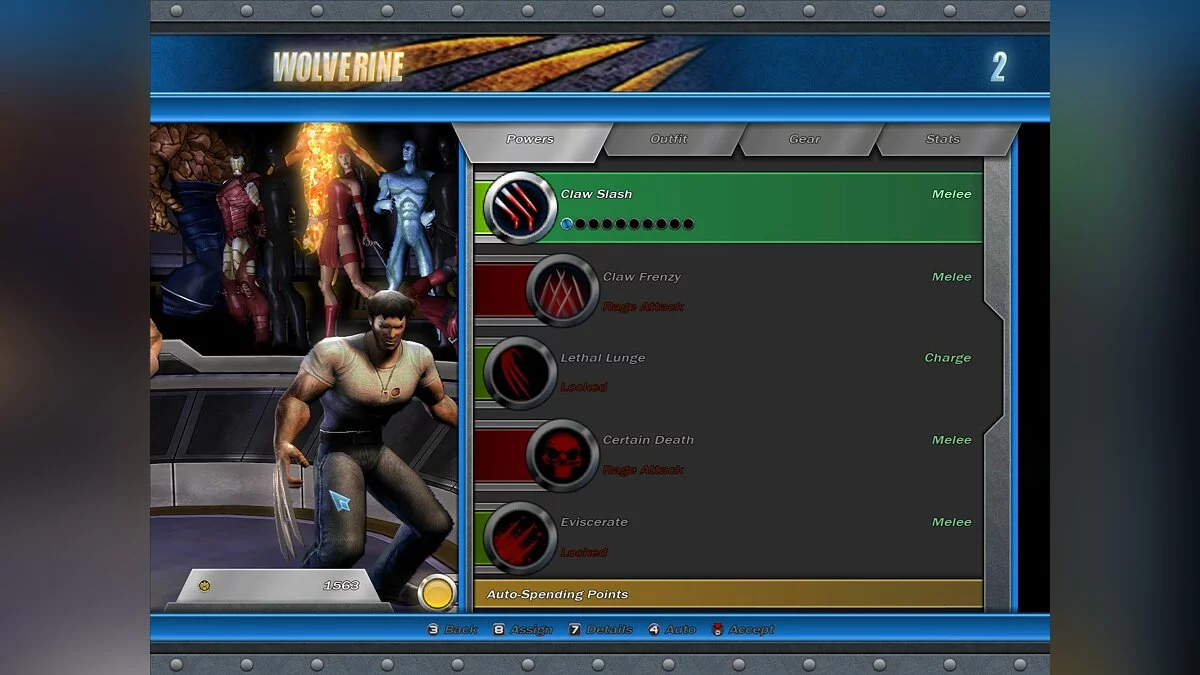Screen dimensions: 1200x675
Task: Click the Details key icon labeled 7
Action: 575,630
